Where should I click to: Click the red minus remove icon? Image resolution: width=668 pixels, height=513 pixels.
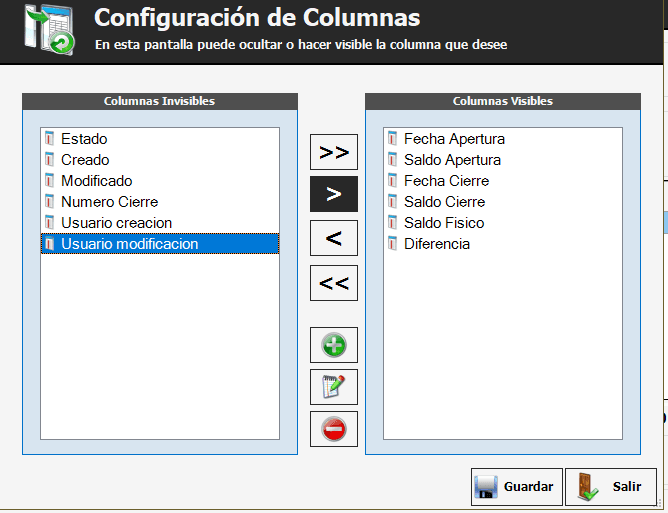pos(333,429)
